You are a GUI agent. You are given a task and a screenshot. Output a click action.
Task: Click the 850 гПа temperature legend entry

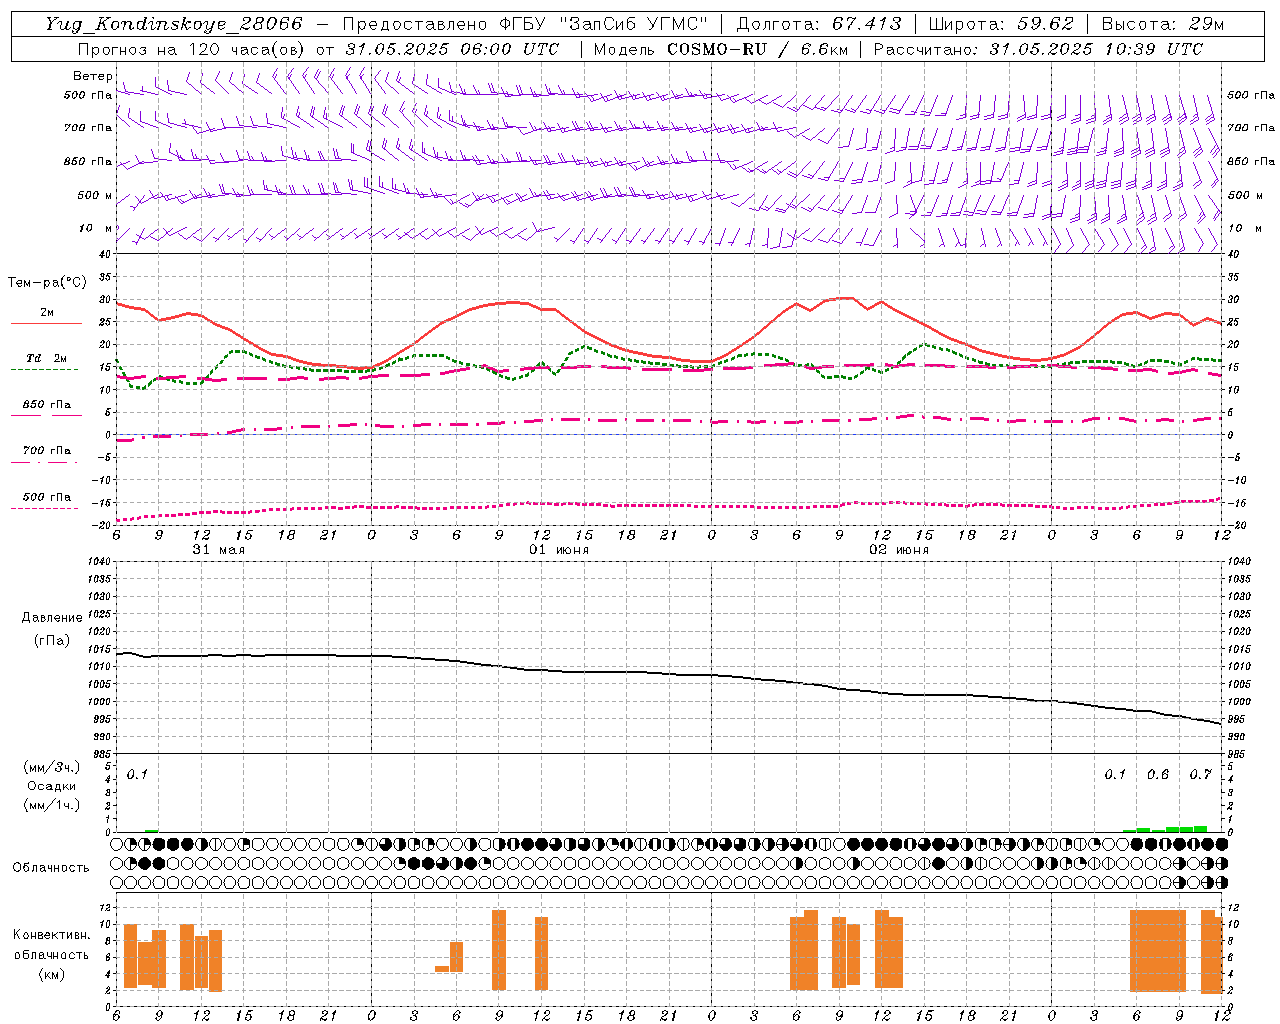point(46,405)
